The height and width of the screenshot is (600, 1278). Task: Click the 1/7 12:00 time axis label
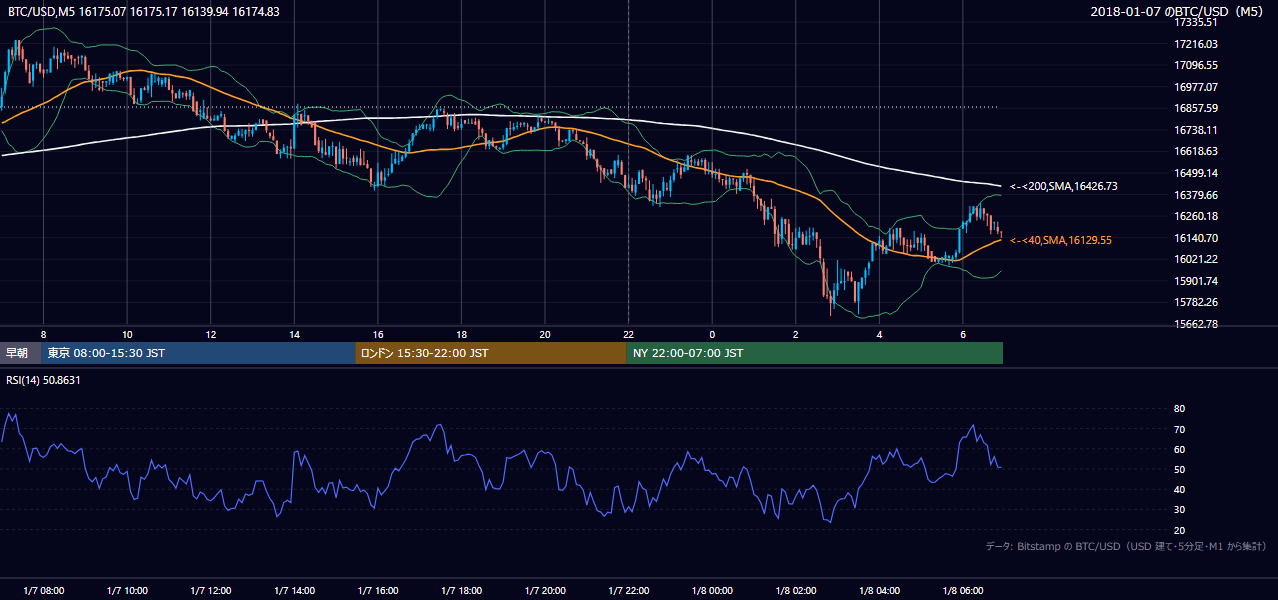pyautogui.click(x=211, y=591)
